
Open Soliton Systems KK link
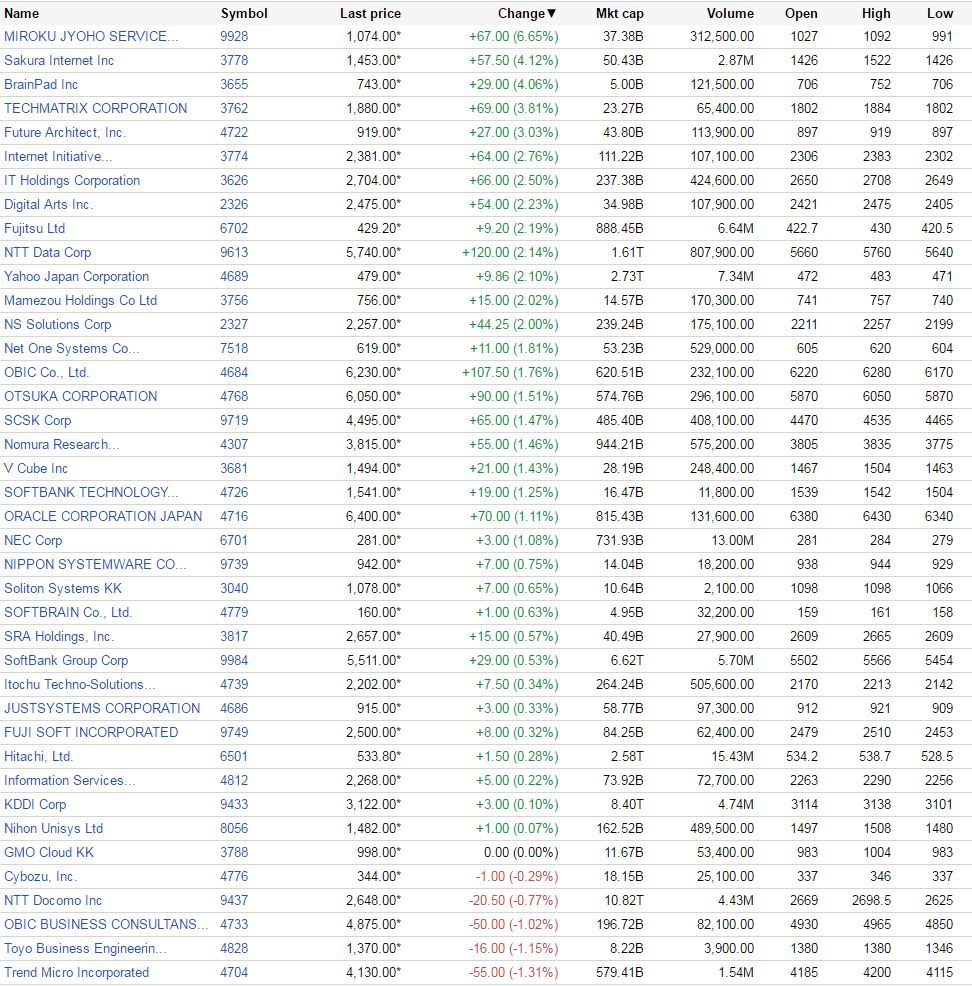(63, 588)
